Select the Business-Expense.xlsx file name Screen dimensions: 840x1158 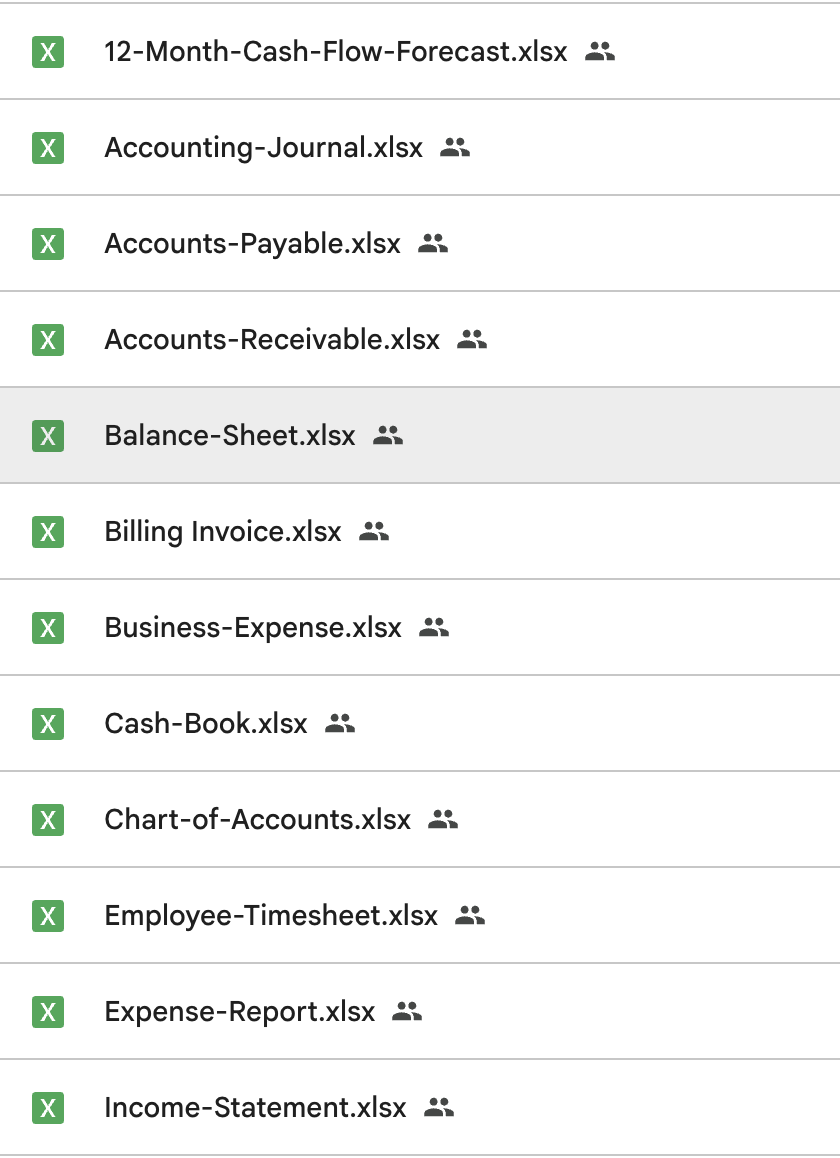click(x=252, y=628)
